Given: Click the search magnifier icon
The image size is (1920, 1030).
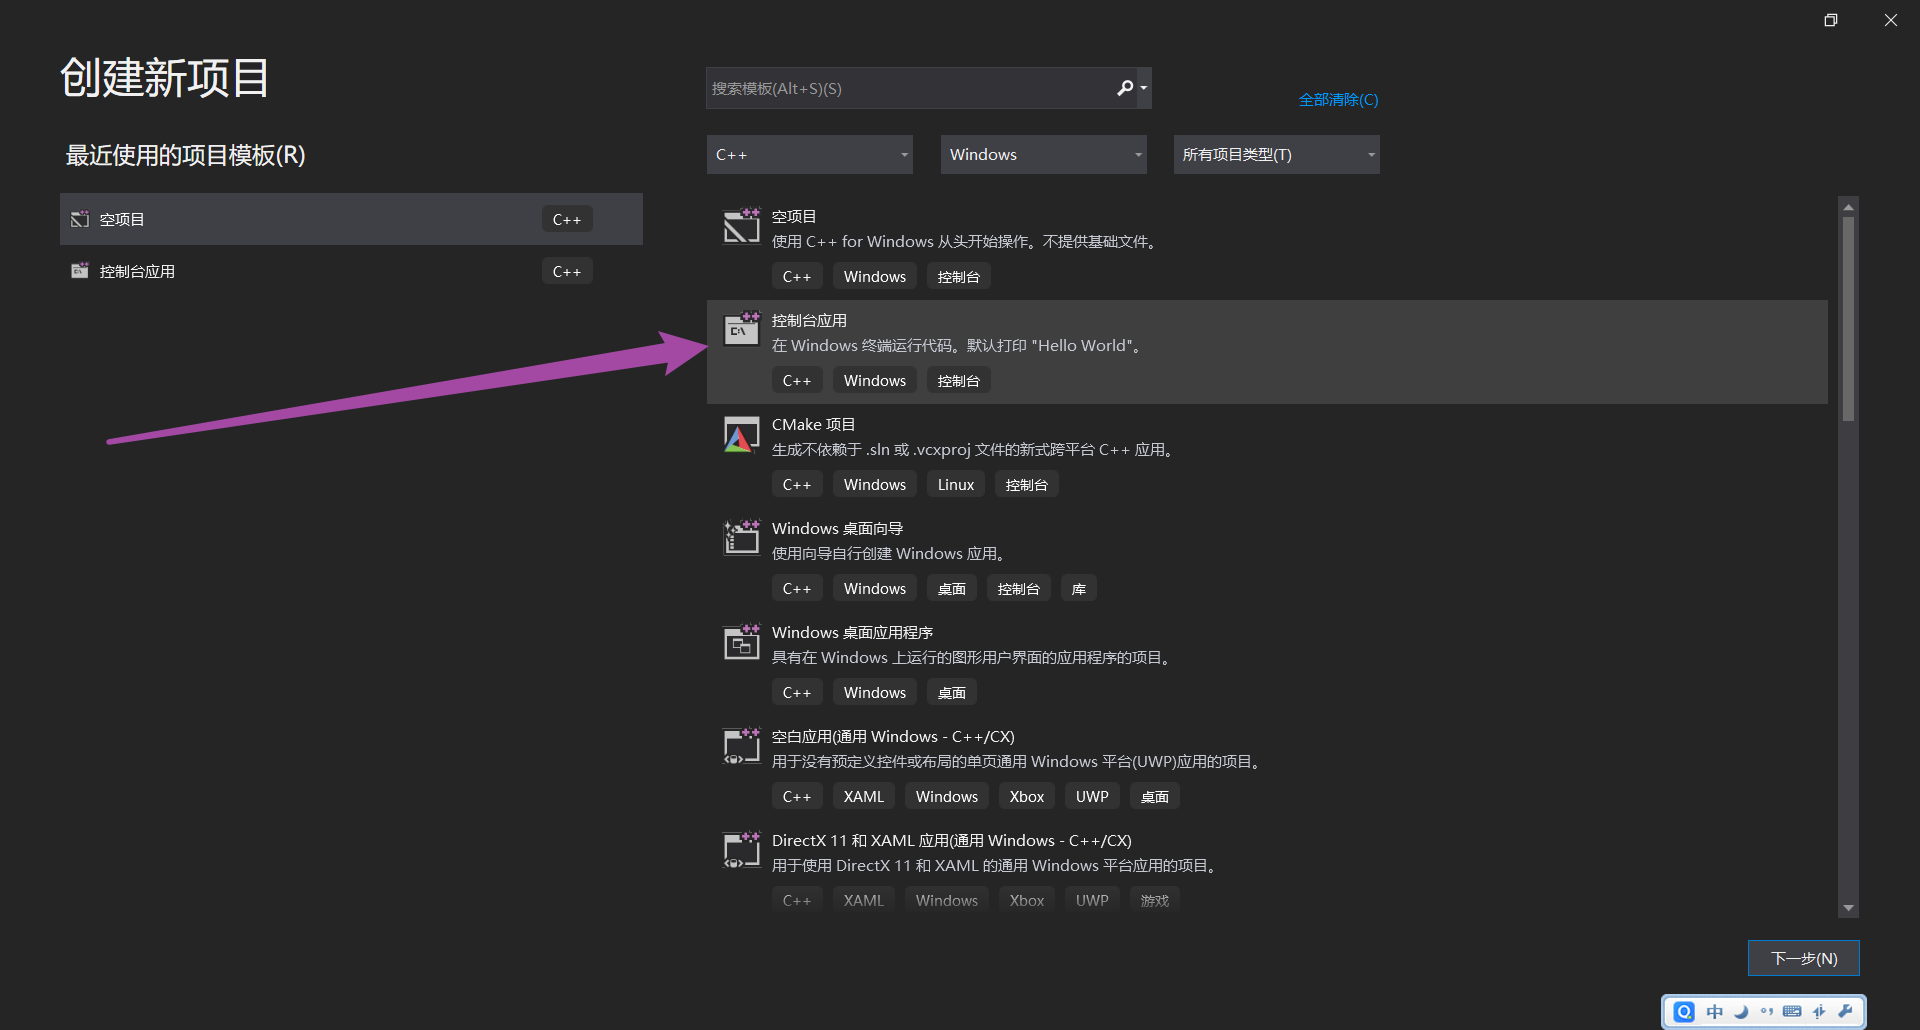Looking at the screenshot, I should pyautogui.click(x=1125, y=88).
